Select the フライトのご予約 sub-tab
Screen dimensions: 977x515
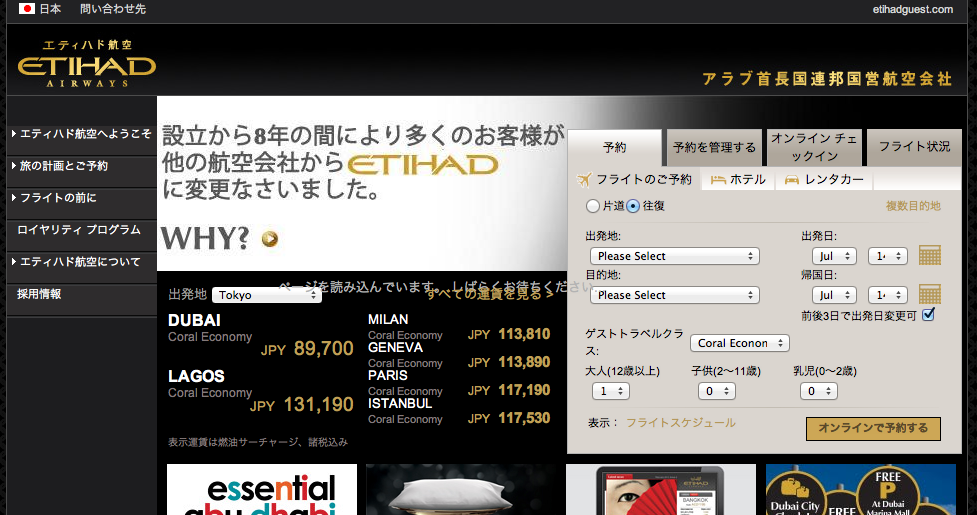click(x=634, y=180)
